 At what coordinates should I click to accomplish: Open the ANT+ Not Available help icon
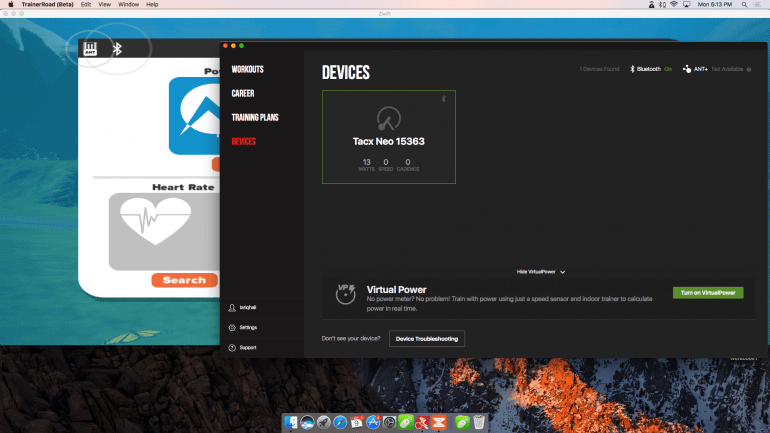[749, 70]
